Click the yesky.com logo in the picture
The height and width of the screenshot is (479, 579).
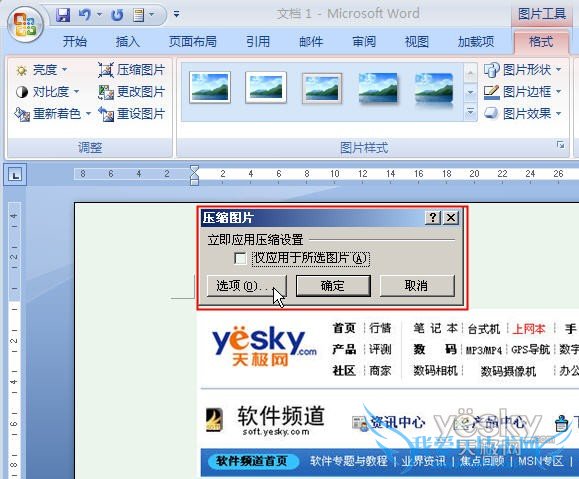(x=264, y=346)
